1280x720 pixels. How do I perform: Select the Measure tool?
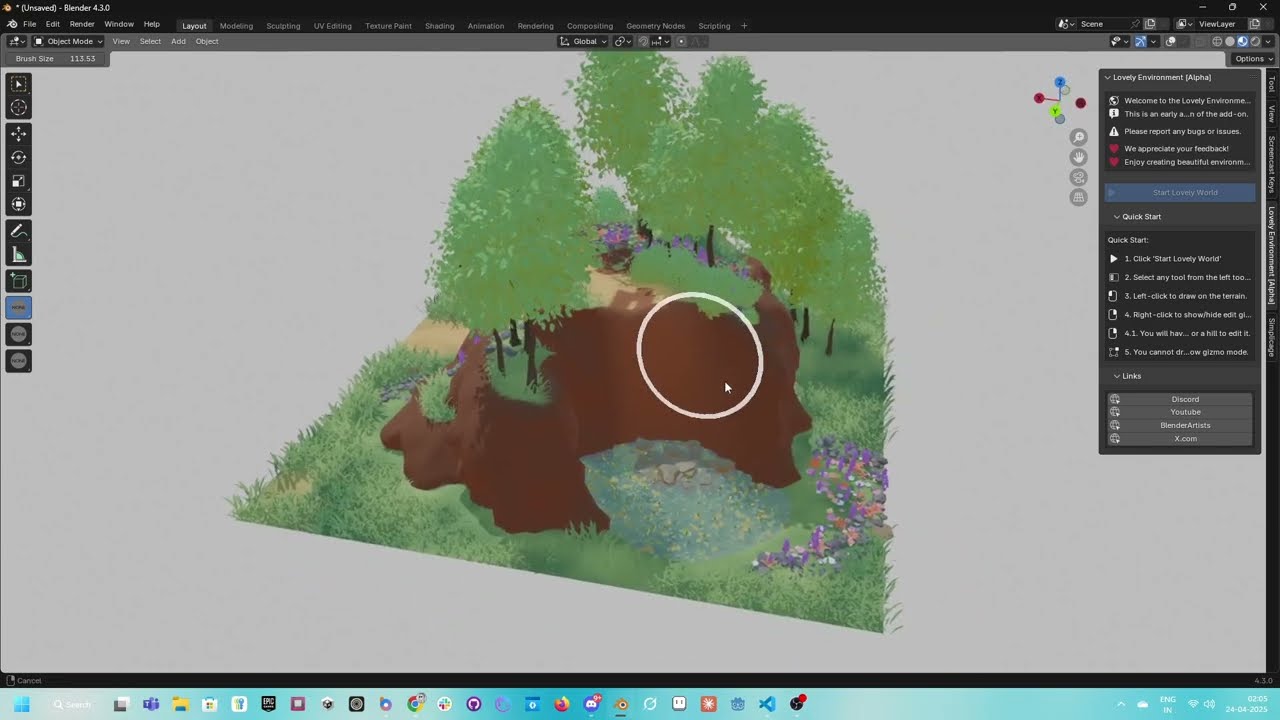click(x=18, y=255)
